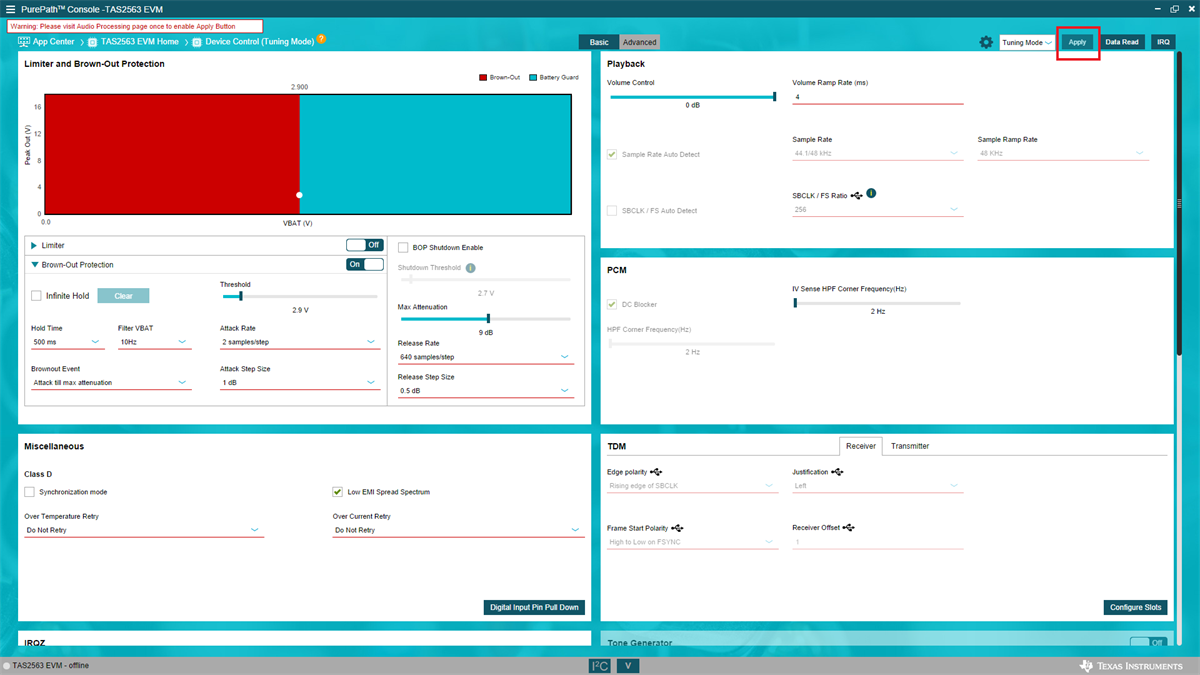Click the SBCLK / FS Ratio info icon
1200x675 pixels.
(871, 193)
